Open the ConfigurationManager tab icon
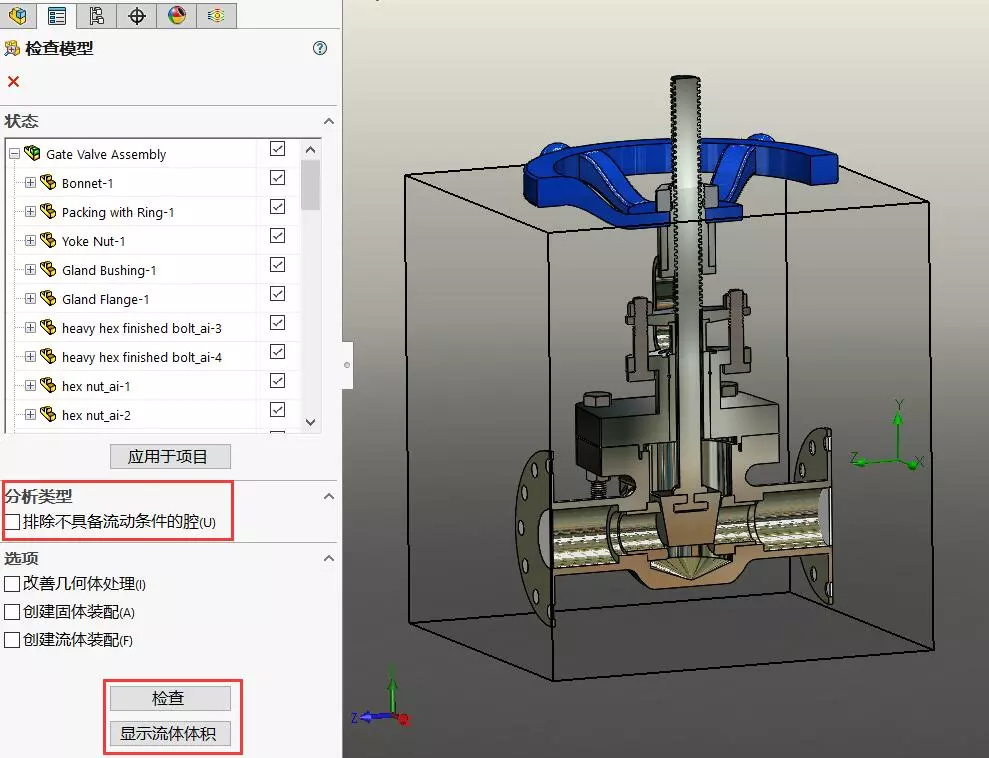989x758 pixels. [96, 15]
